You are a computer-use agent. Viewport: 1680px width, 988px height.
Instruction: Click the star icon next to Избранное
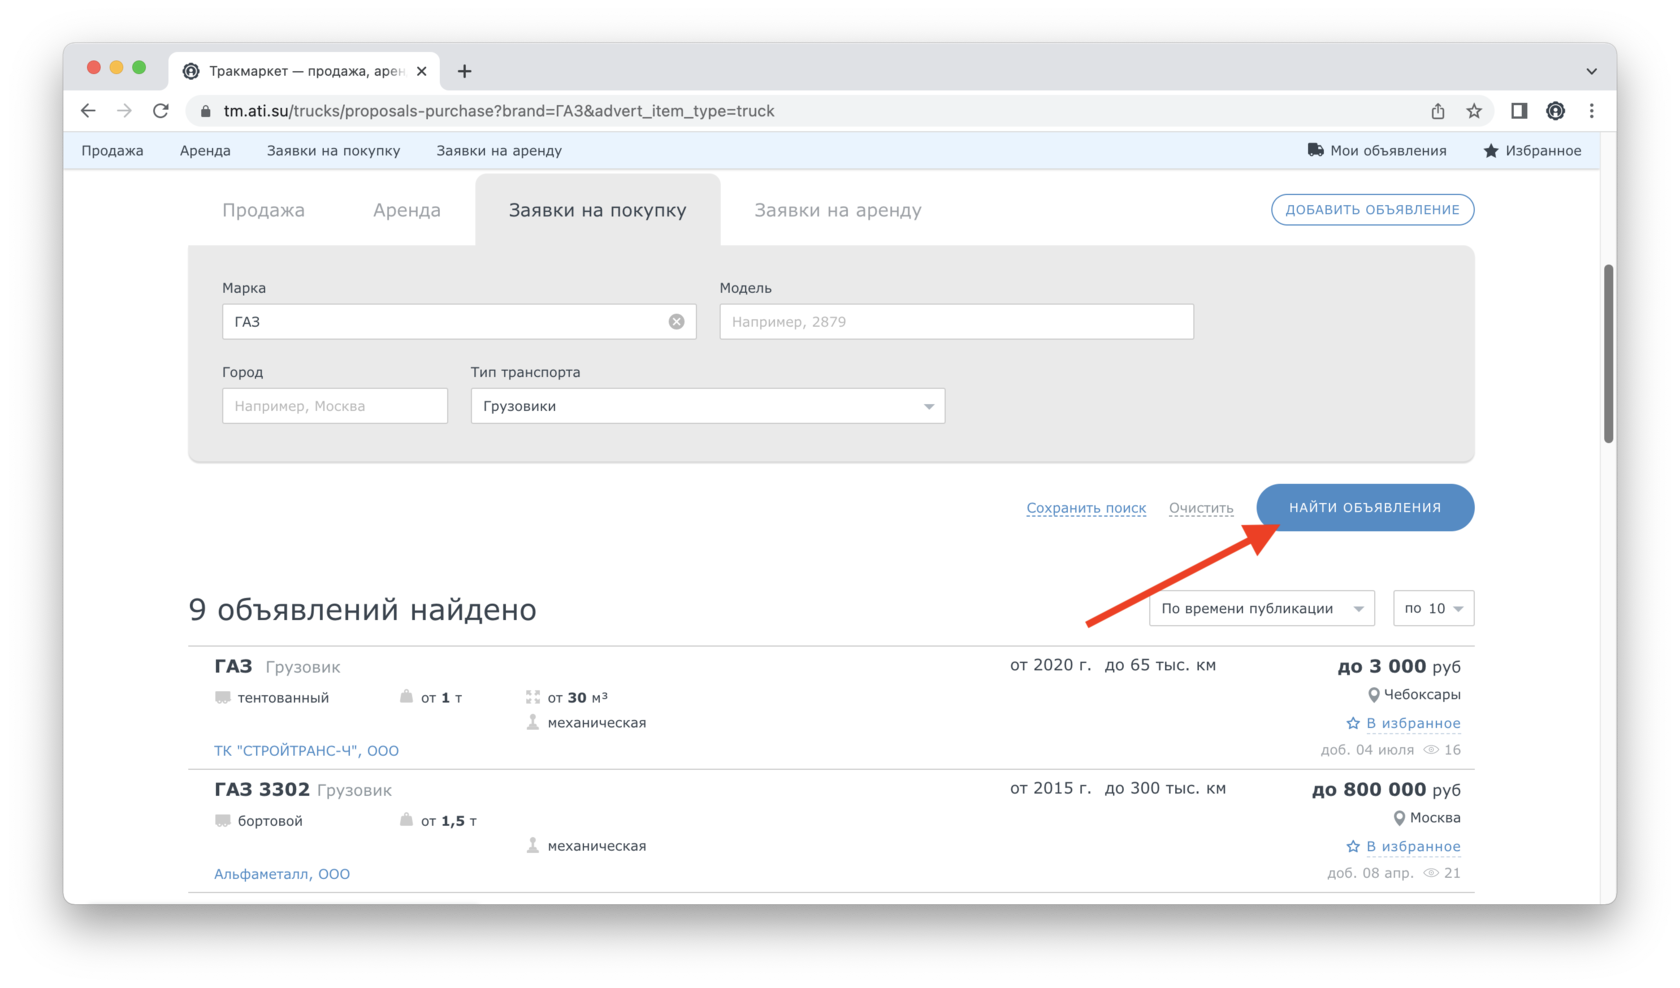pos(1491,151)
